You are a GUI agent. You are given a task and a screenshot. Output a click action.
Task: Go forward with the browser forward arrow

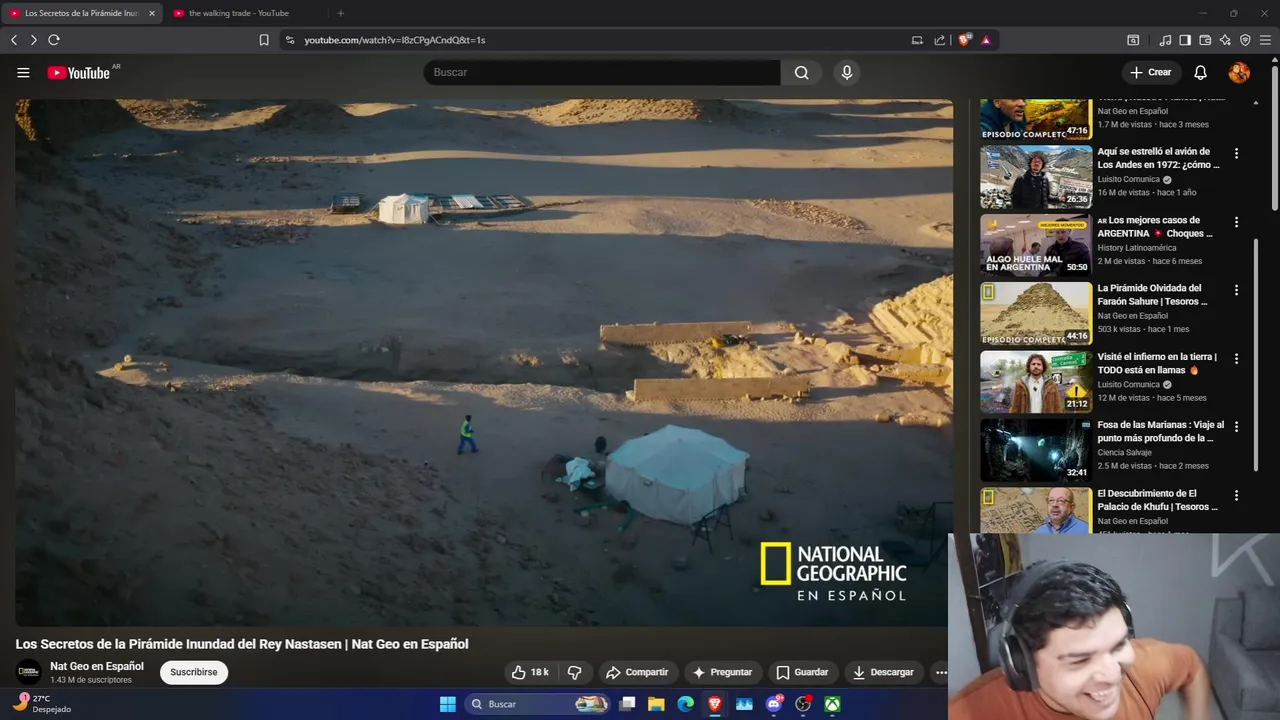[x=33, y=40]
